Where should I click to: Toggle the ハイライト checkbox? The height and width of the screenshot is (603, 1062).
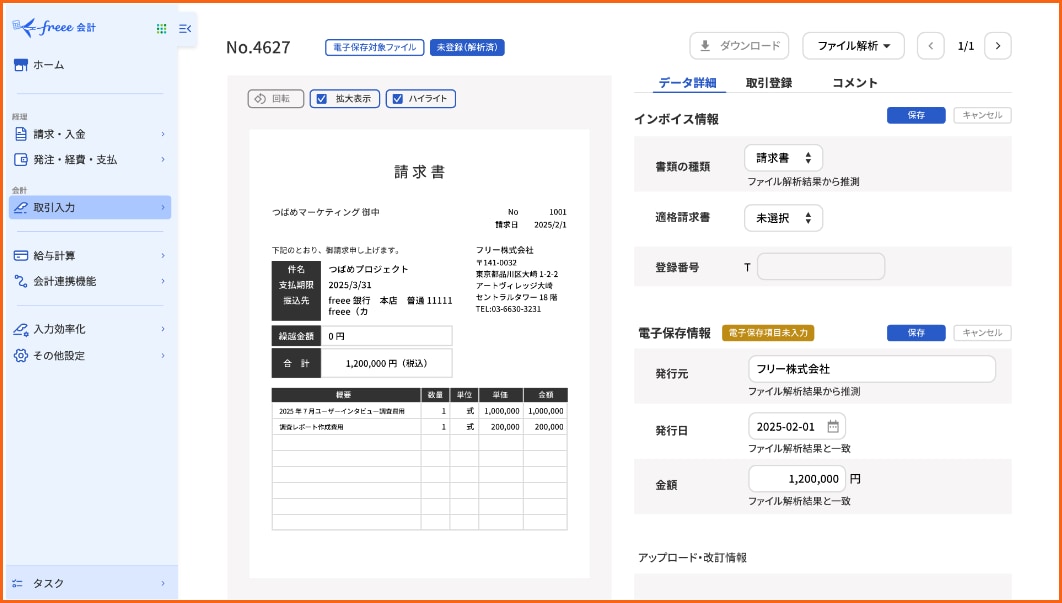[397, 99]
